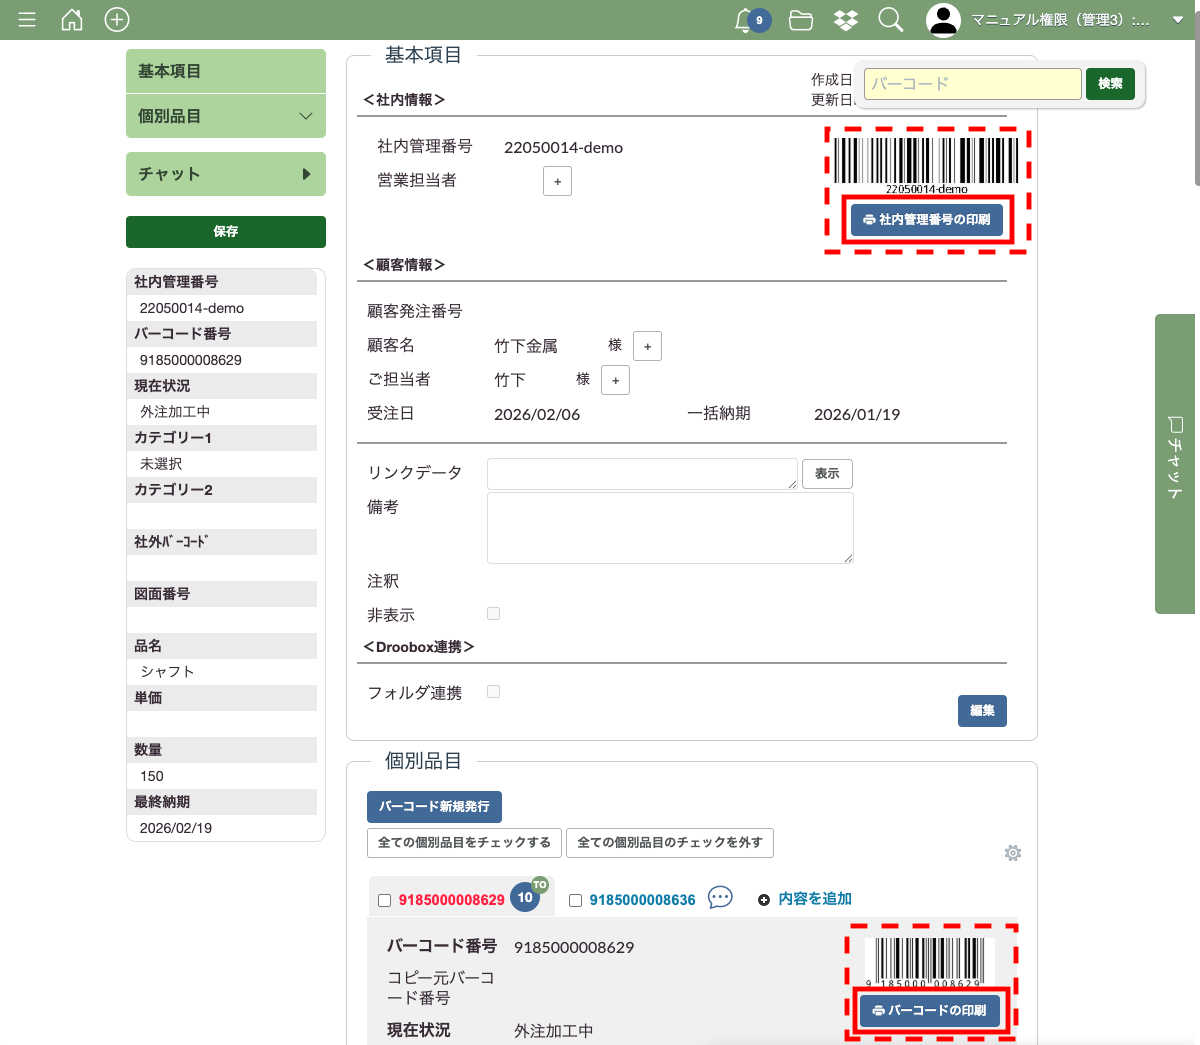
Task: Check the box for barcode 9185000008636
Action: coord(575,900)
